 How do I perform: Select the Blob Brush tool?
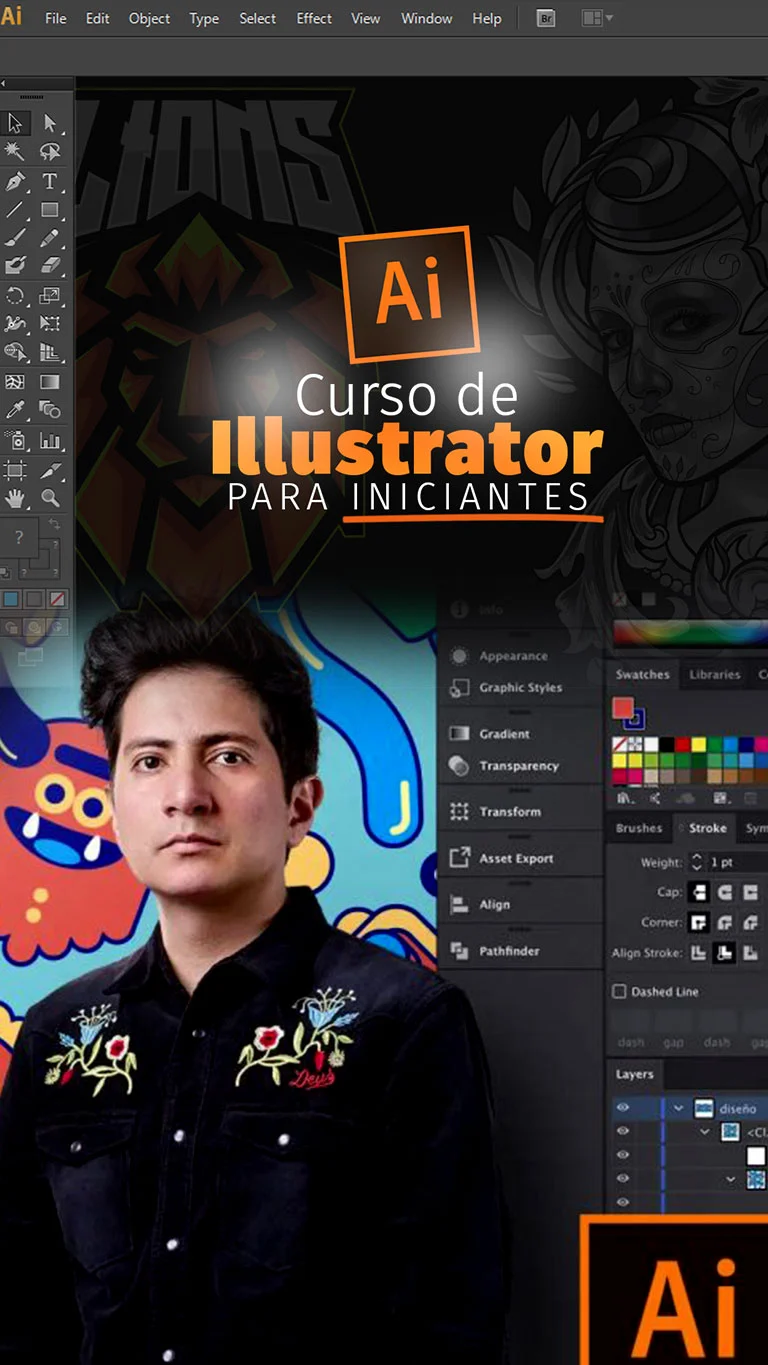pos(15,266)
